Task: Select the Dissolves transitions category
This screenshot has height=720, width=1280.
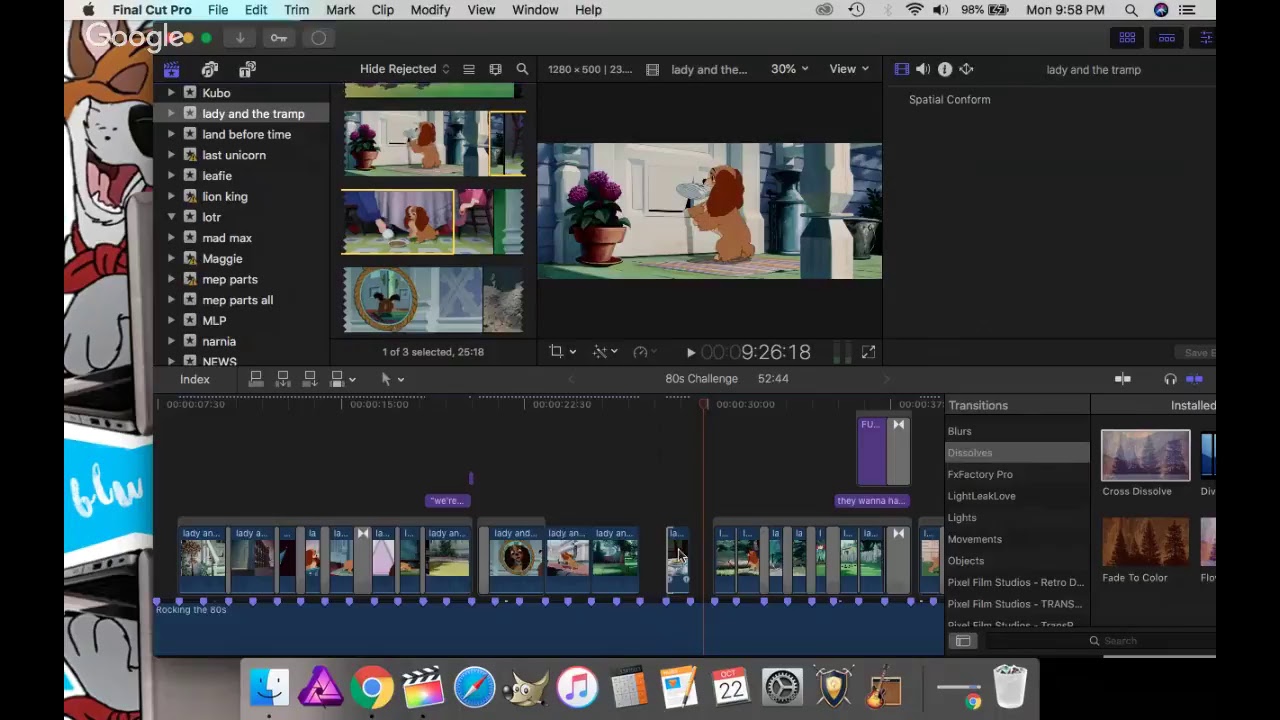Action: pos(1017,453)
